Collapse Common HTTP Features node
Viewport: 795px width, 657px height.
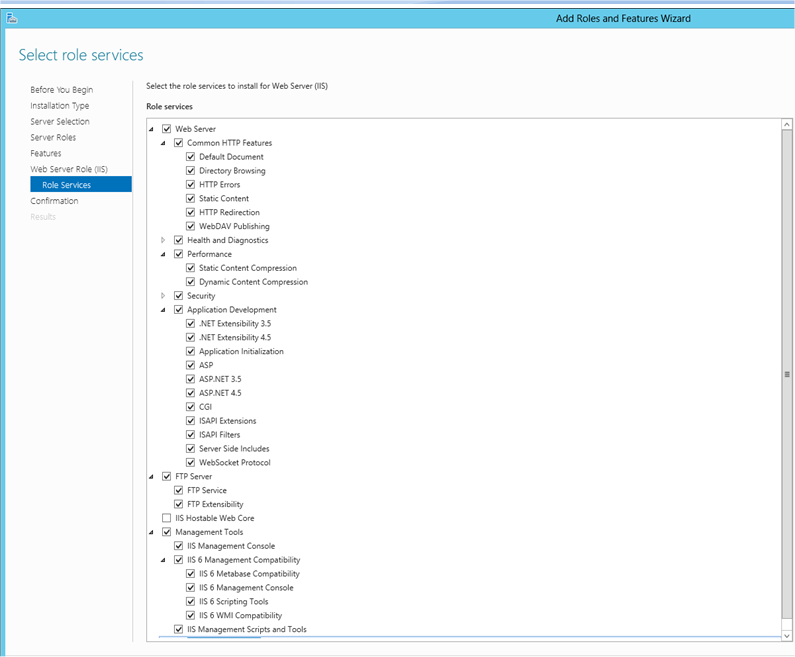[x=163, y=143]
